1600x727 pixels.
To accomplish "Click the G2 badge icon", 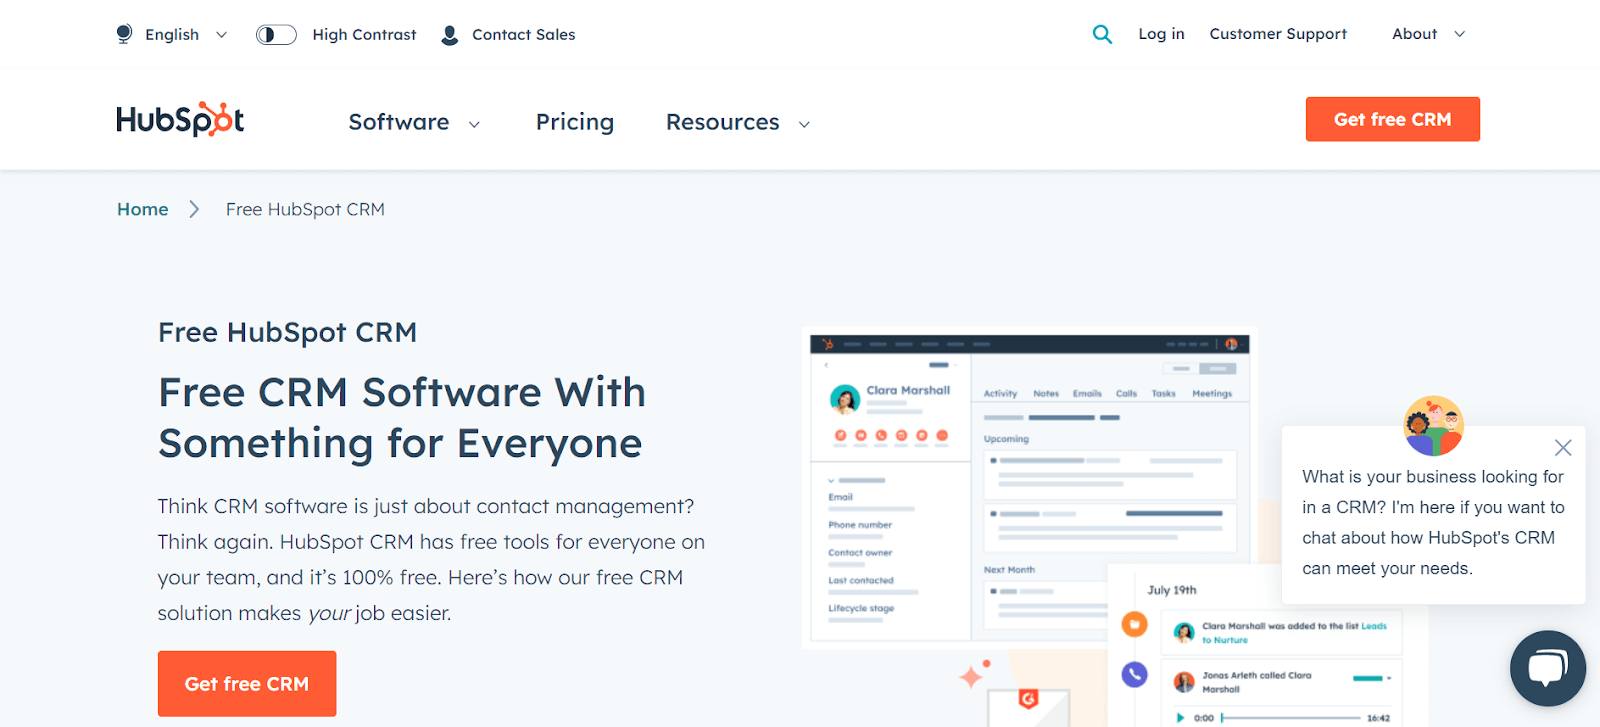I will (x=1028, y=699).
